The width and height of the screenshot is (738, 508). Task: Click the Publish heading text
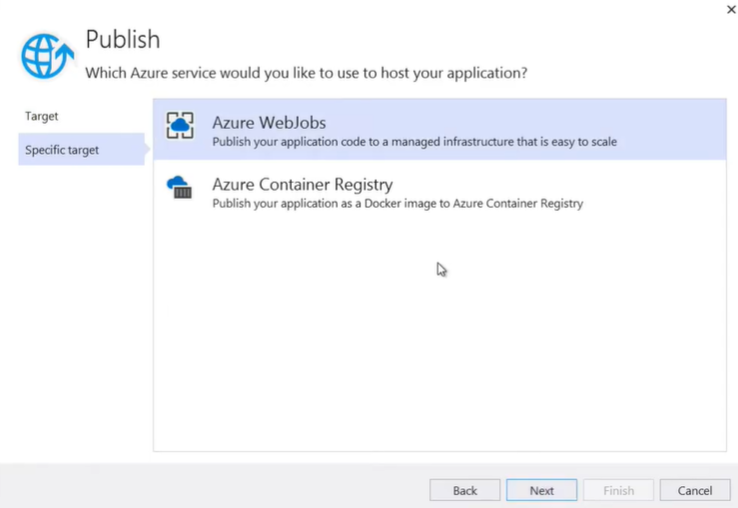pyautogui.click(x=123, y=40)
